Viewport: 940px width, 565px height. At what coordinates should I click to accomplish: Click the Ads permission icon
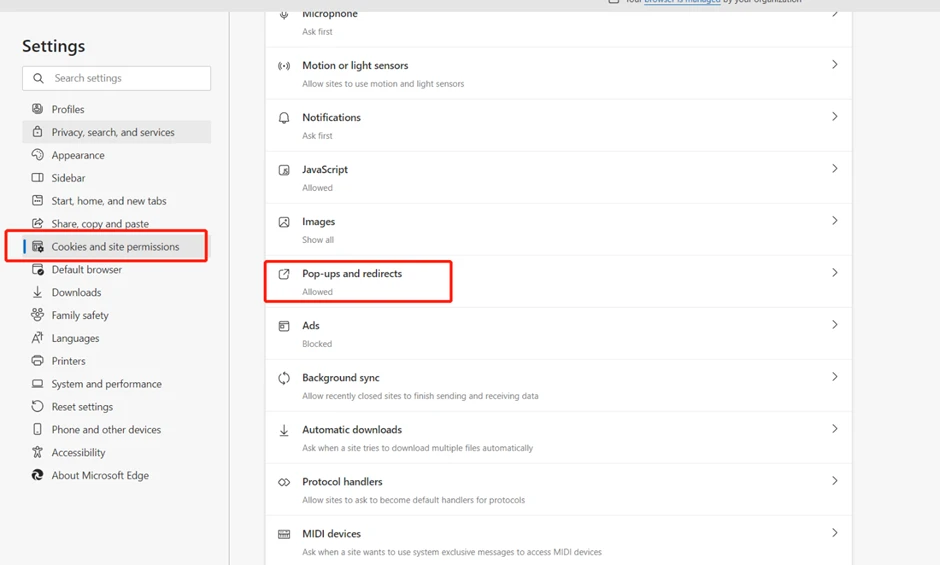point(284,326)
